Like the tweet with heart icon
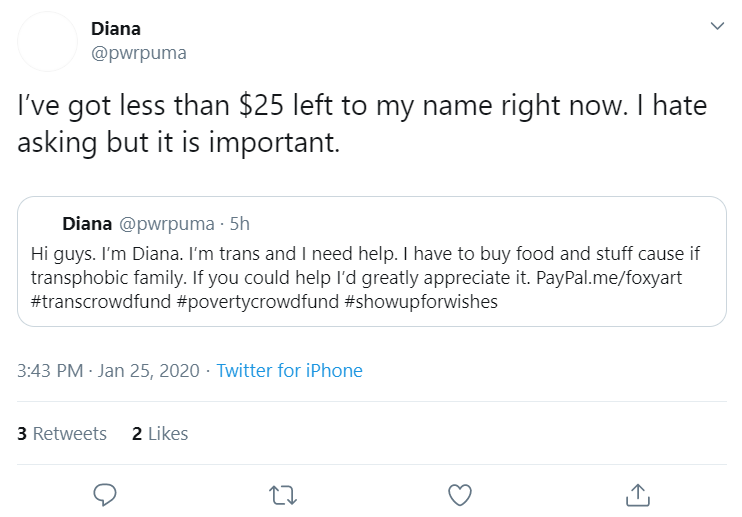The height and width of the screenshot is (517, 742). (x=460, y=495)
